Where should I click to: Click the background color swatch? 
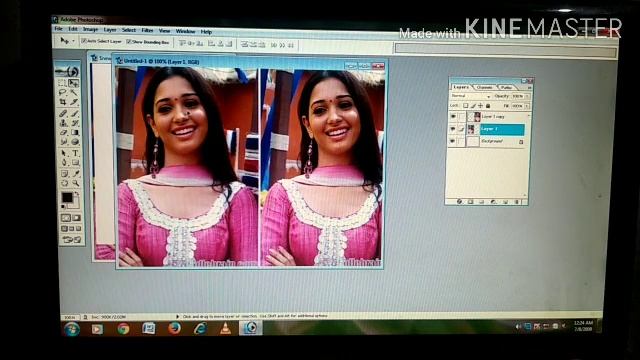pos(76,204)
